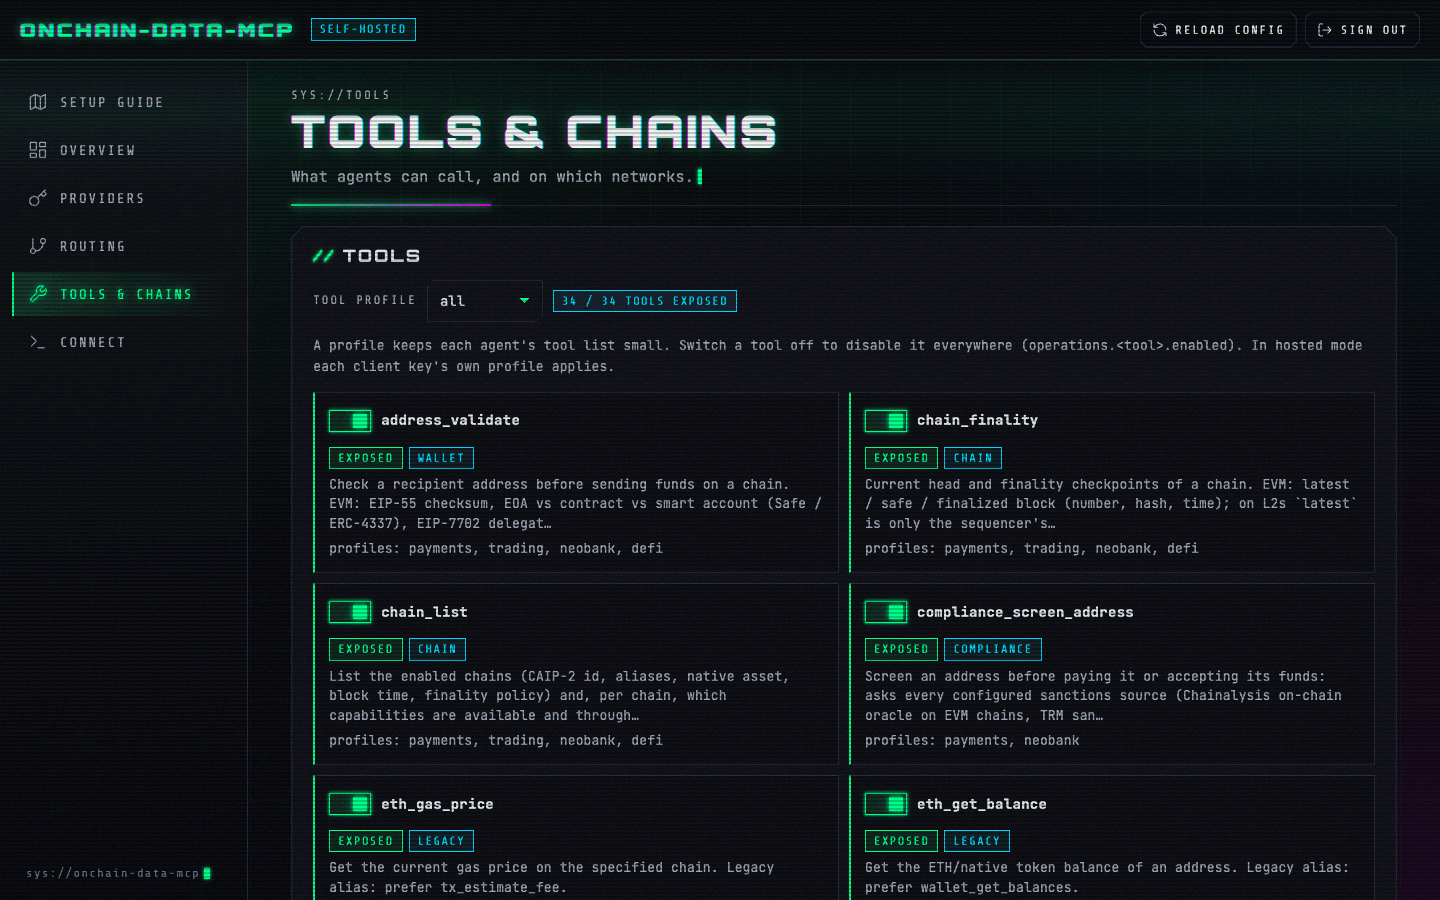Toggle the compliance_screen_address switch

pos(886,612)
